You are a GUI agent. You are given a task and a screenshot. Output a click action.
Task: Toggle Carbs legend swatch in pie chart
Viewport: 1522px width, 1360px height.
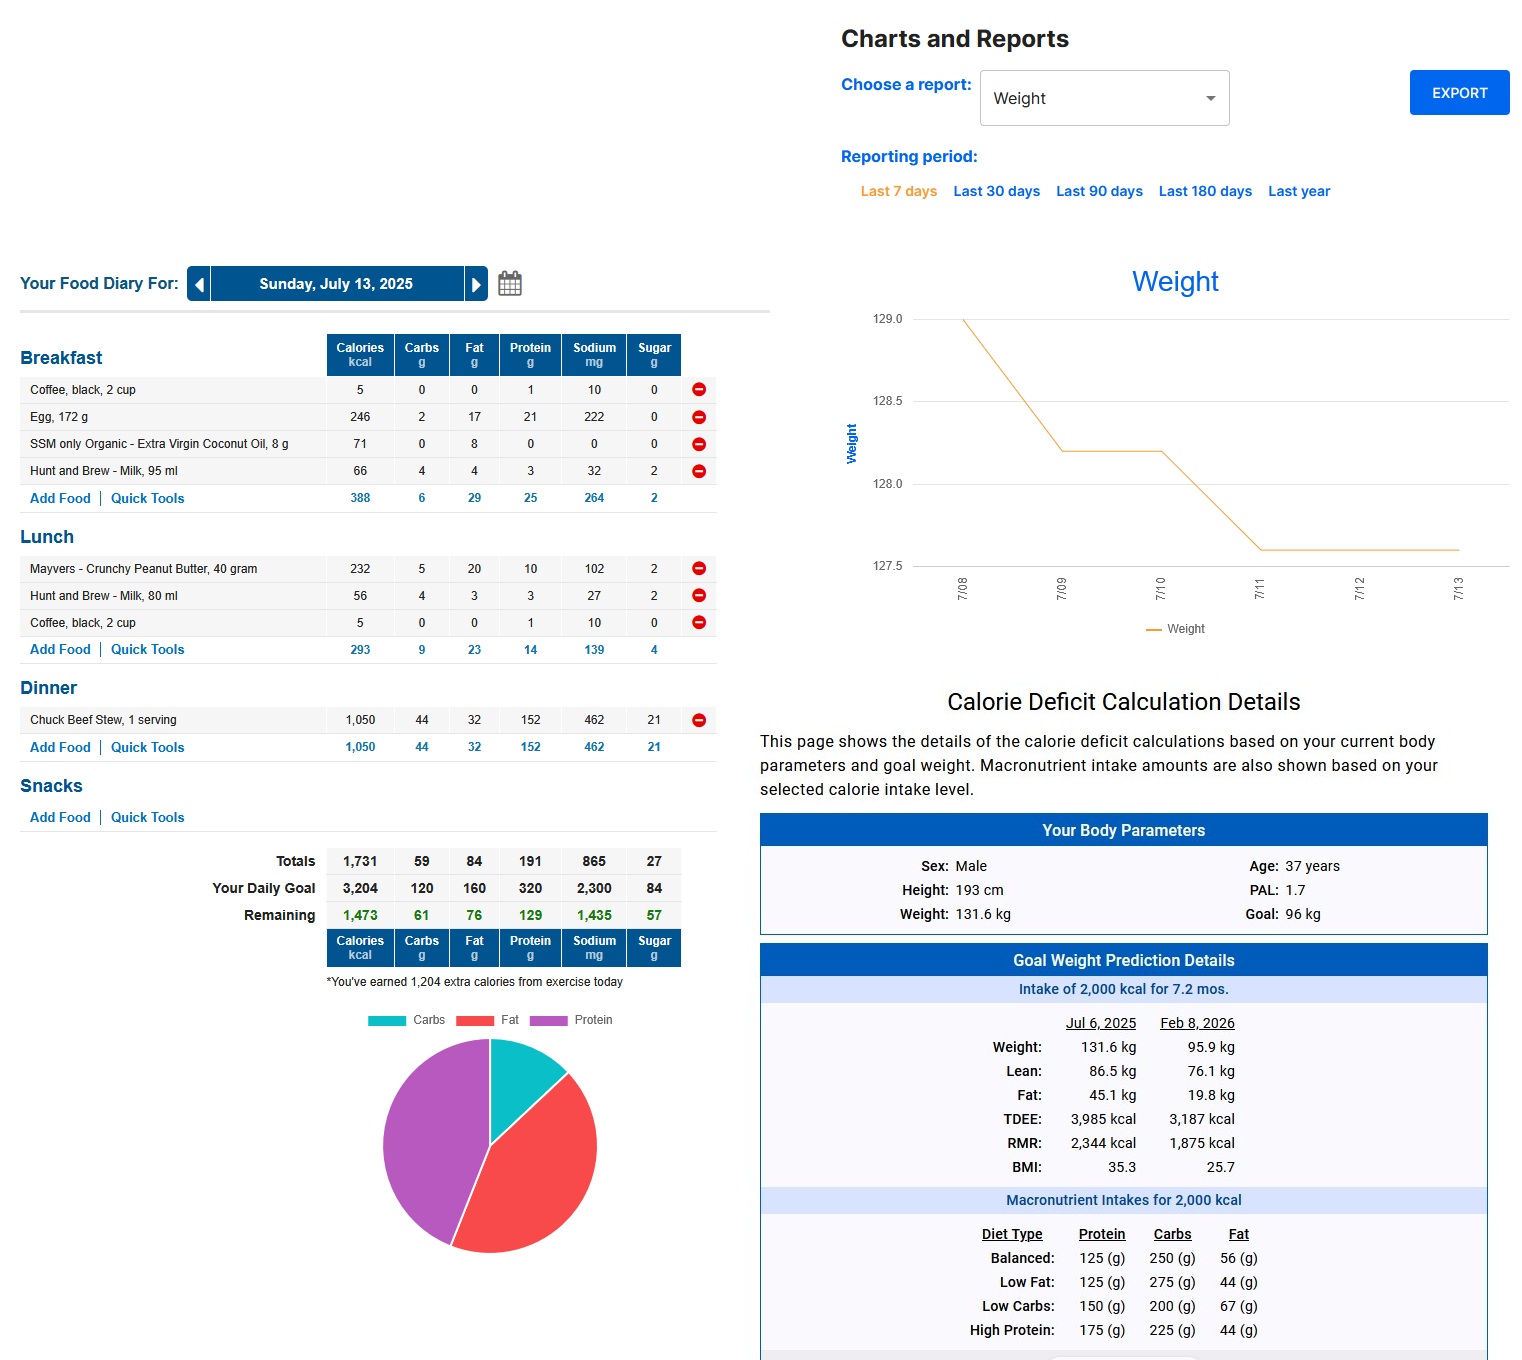pos(387,1020)
